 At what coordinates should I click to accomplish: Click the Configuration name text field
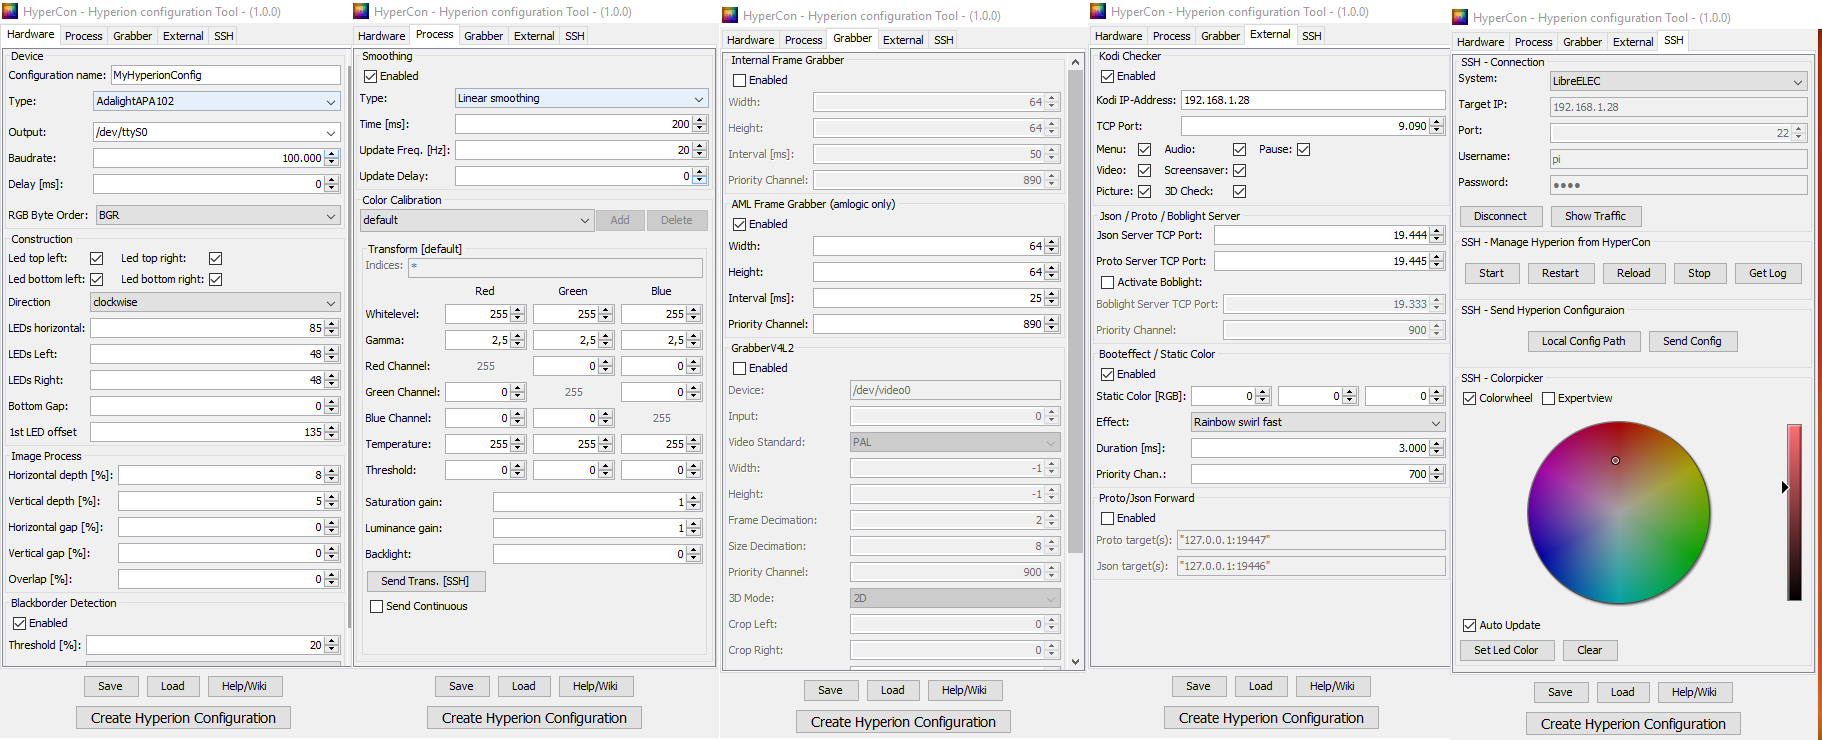pos(225,75)
